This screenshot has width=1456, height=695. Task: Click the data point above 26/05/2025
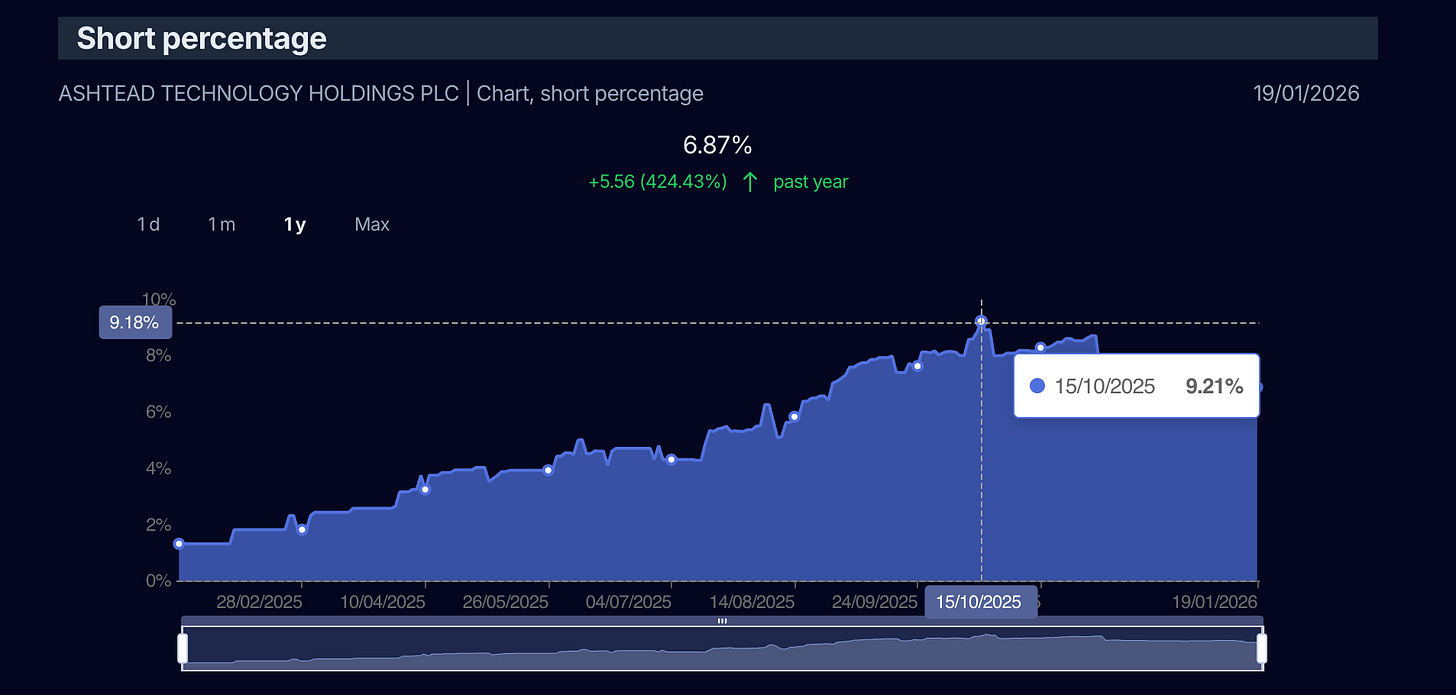[x=548, y=470]
